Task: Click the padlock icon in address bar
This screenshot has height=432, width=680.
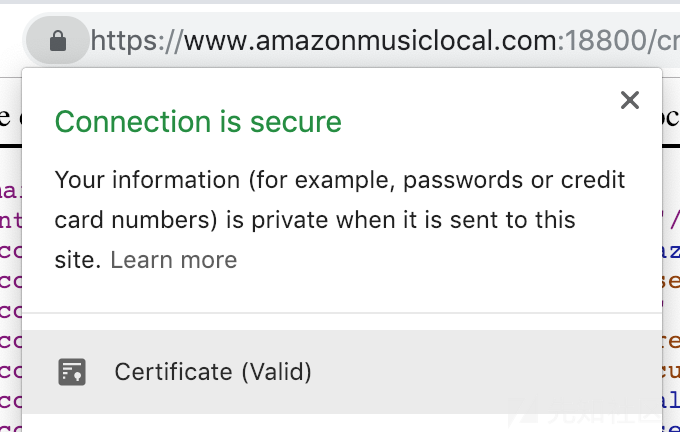Action: click(x=58, y=41)
